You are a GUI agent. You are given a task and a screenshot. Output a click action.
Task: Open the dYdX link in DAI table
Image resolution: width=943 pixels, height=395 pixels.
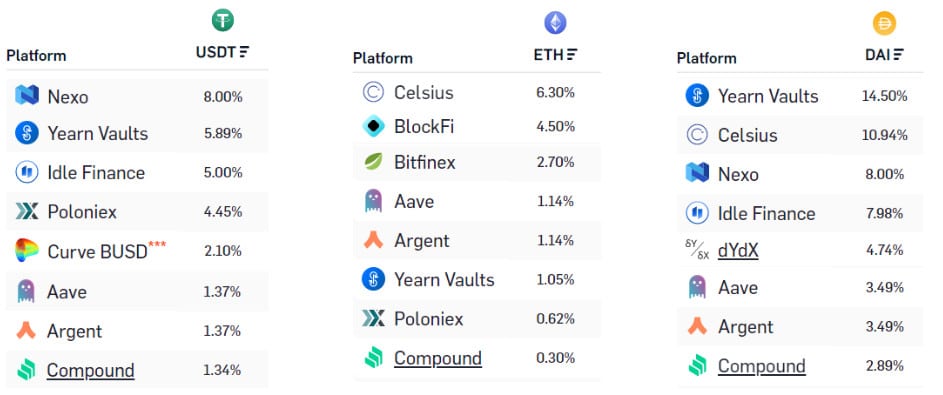point(738,250)
